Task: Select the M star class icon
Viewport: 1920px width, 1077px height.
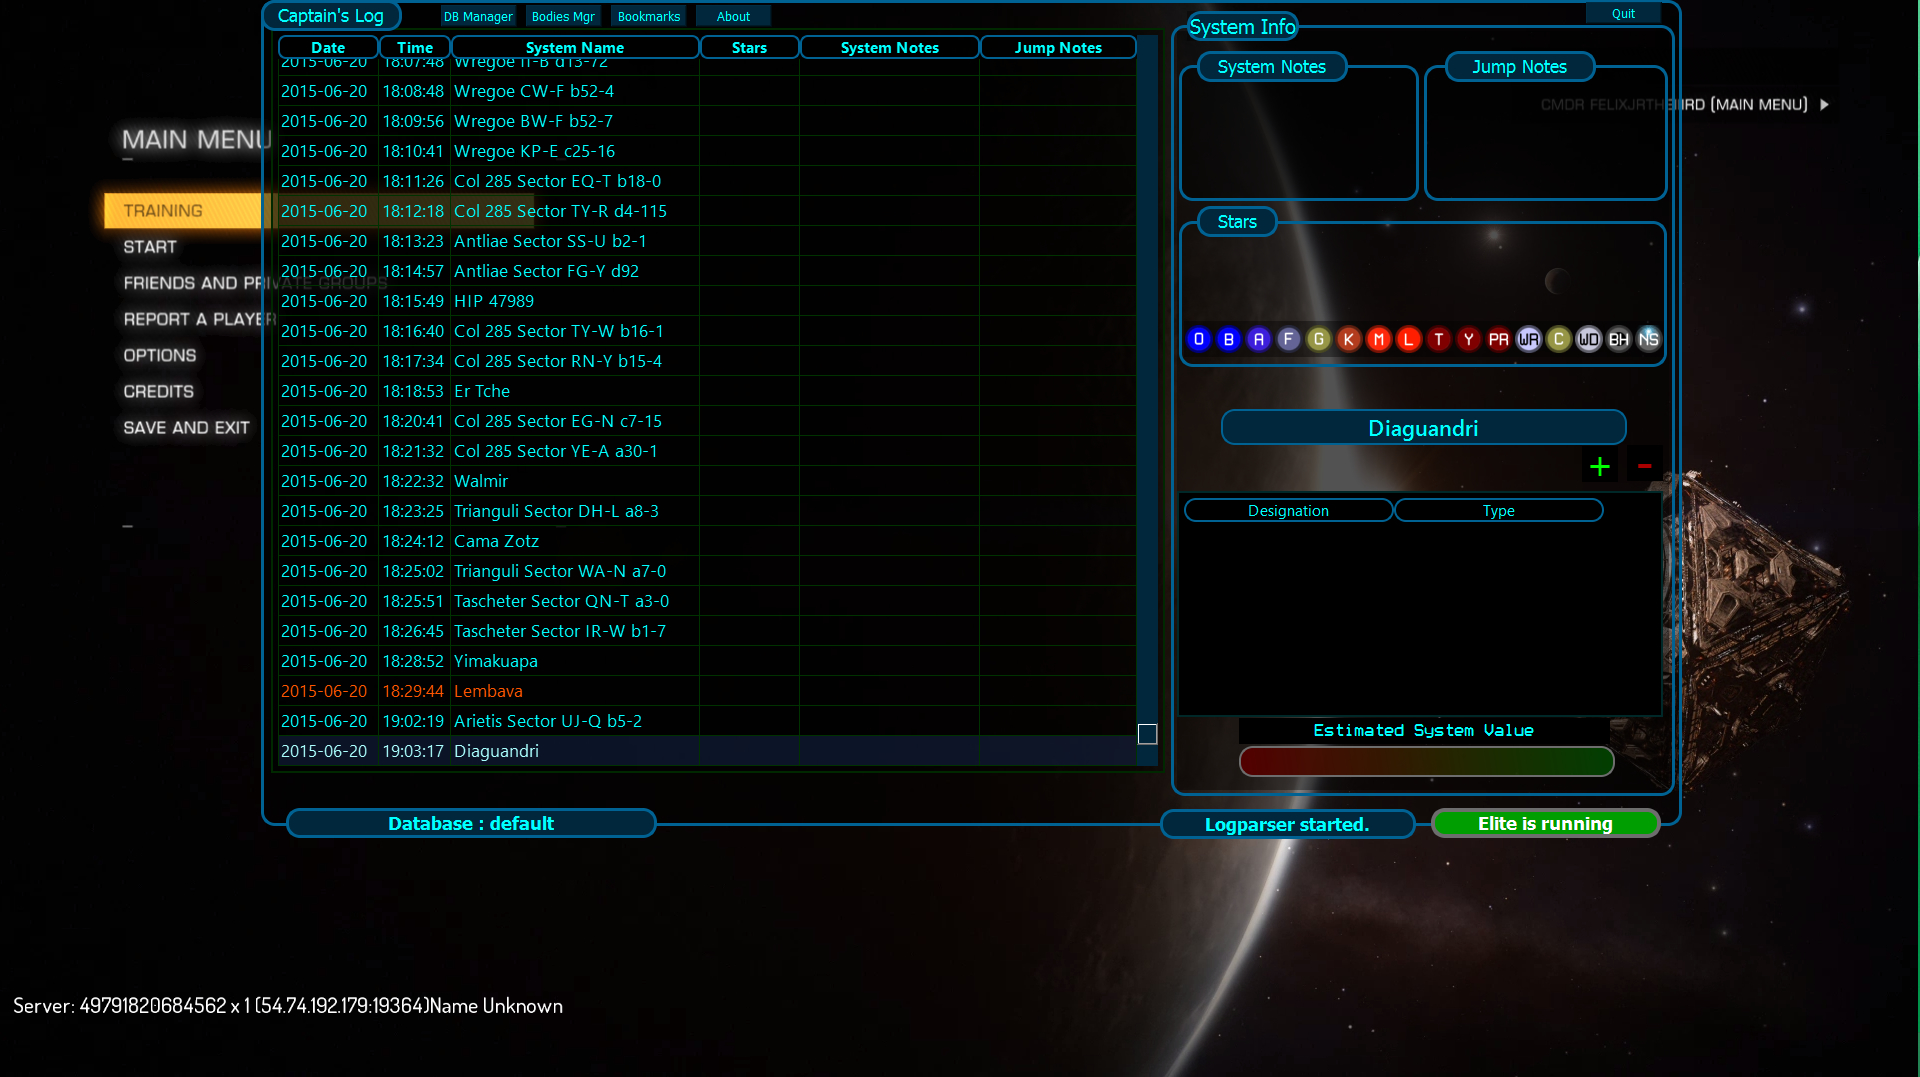Action: [x=1379, y=340]
